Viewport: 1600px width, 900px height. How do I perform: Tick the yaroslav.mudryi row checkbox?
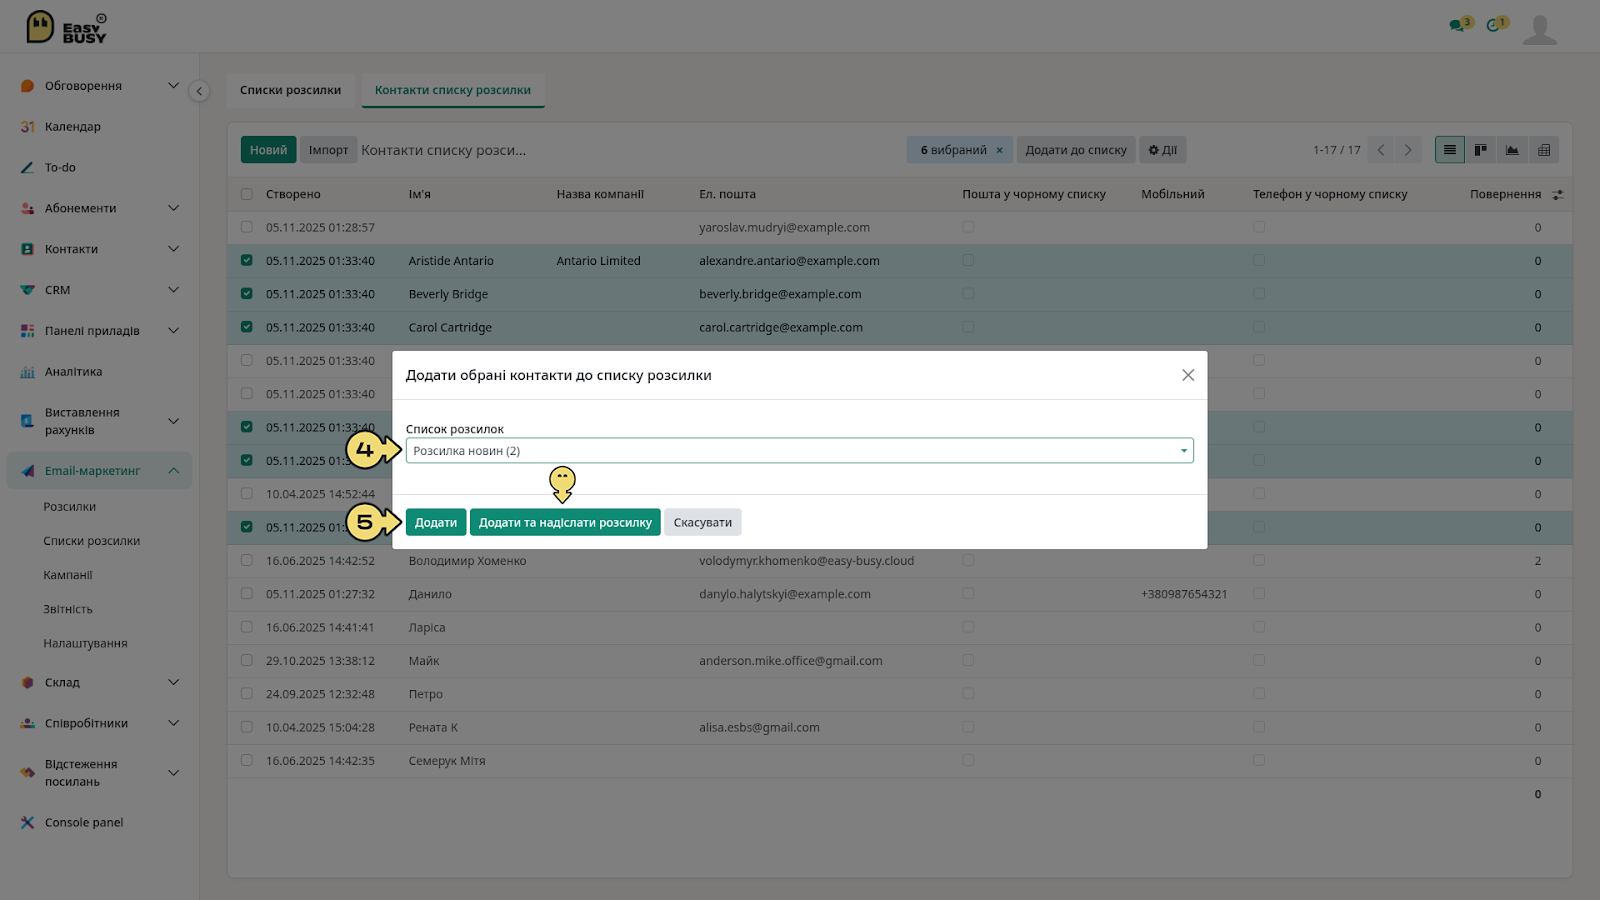coord(247,227)
